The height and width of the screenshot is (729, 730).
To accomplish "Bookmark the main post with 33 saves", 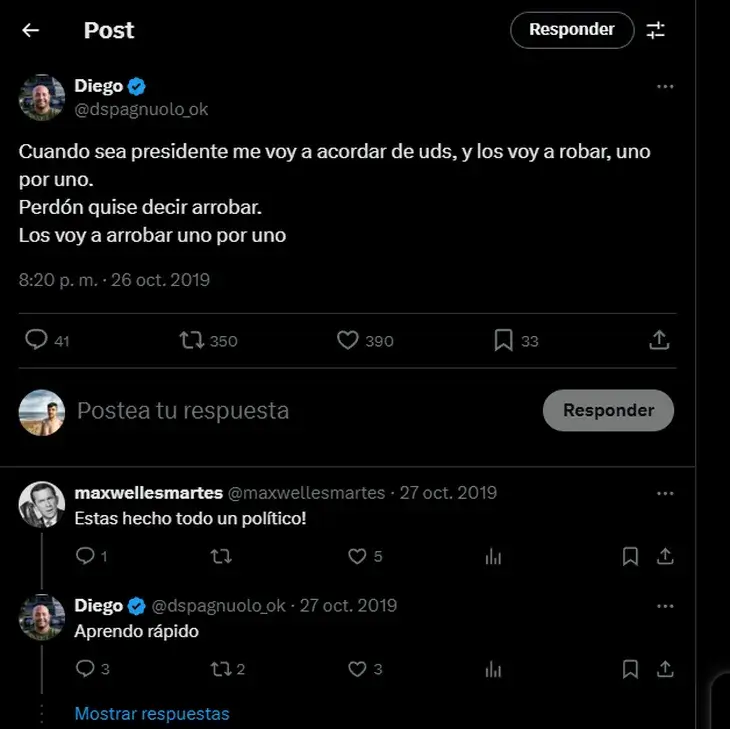I will tap(503, 341).
